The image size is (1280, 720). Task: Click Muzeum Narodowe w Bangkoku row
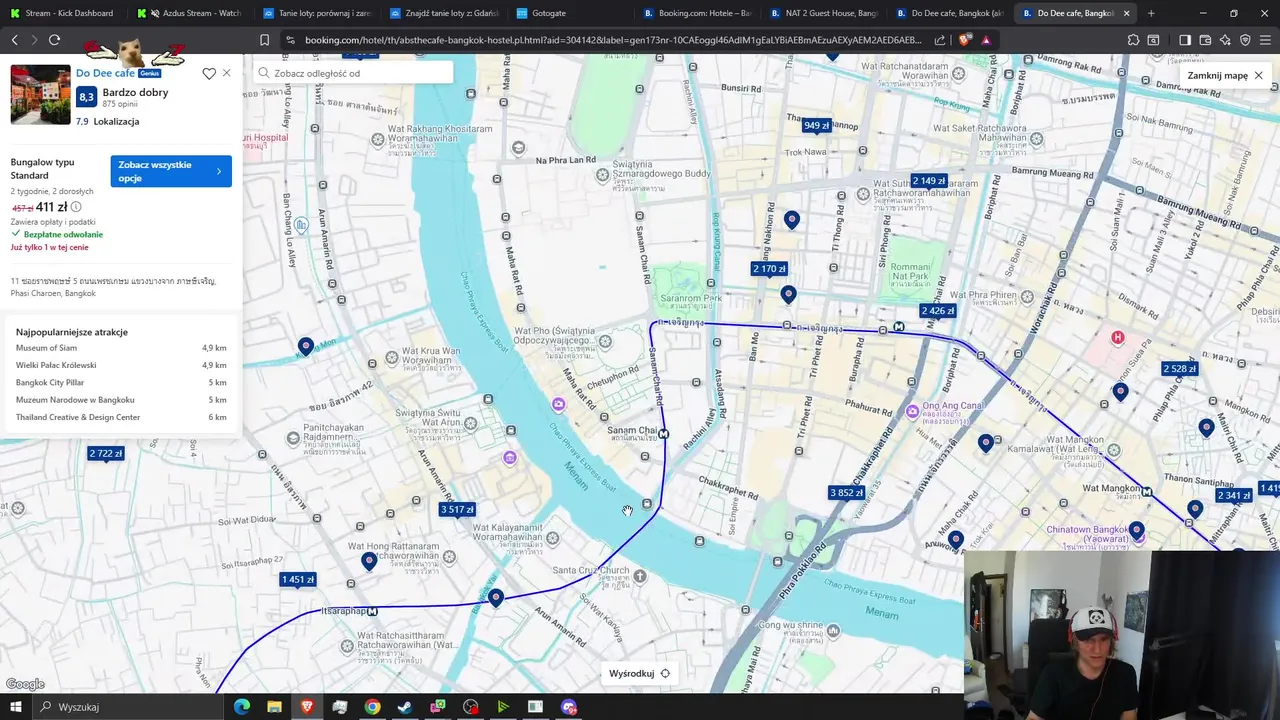point(121,400)
